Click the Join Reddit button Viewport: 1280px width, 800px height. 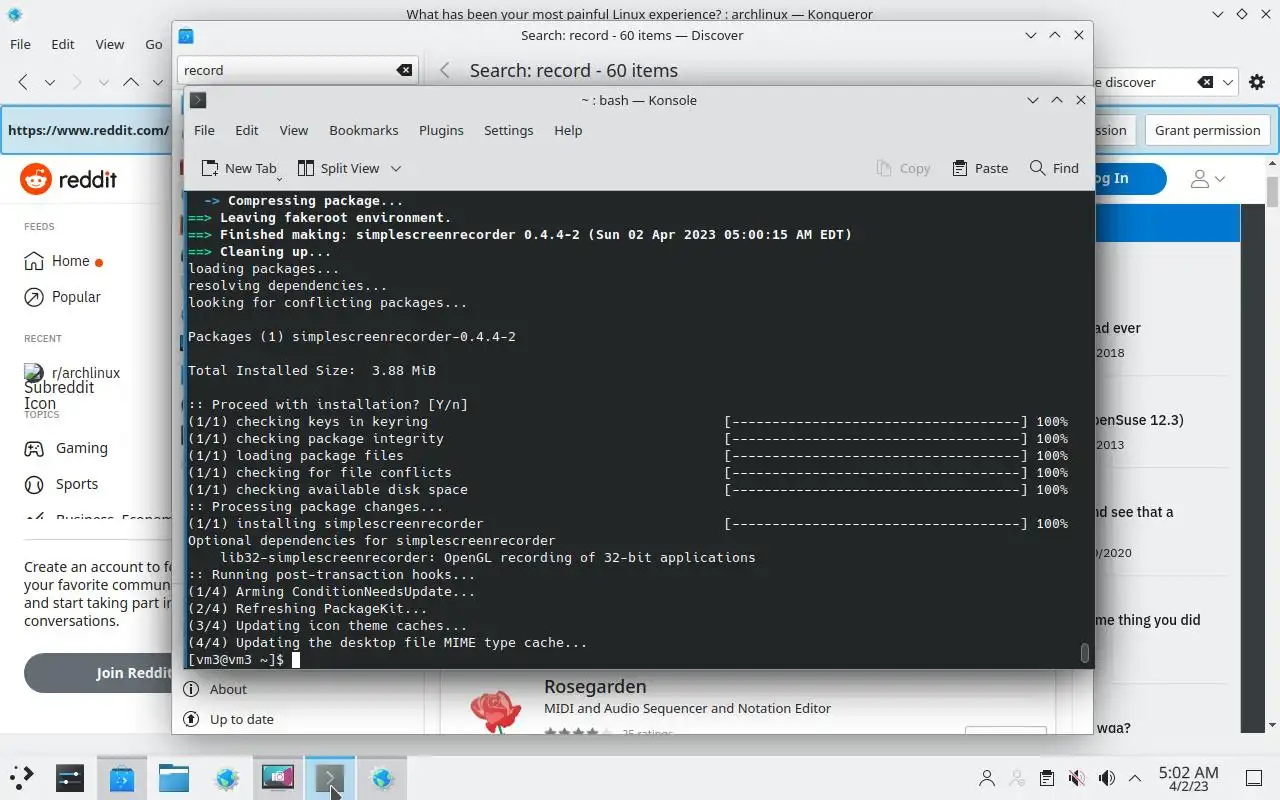[x=98, y=673]
